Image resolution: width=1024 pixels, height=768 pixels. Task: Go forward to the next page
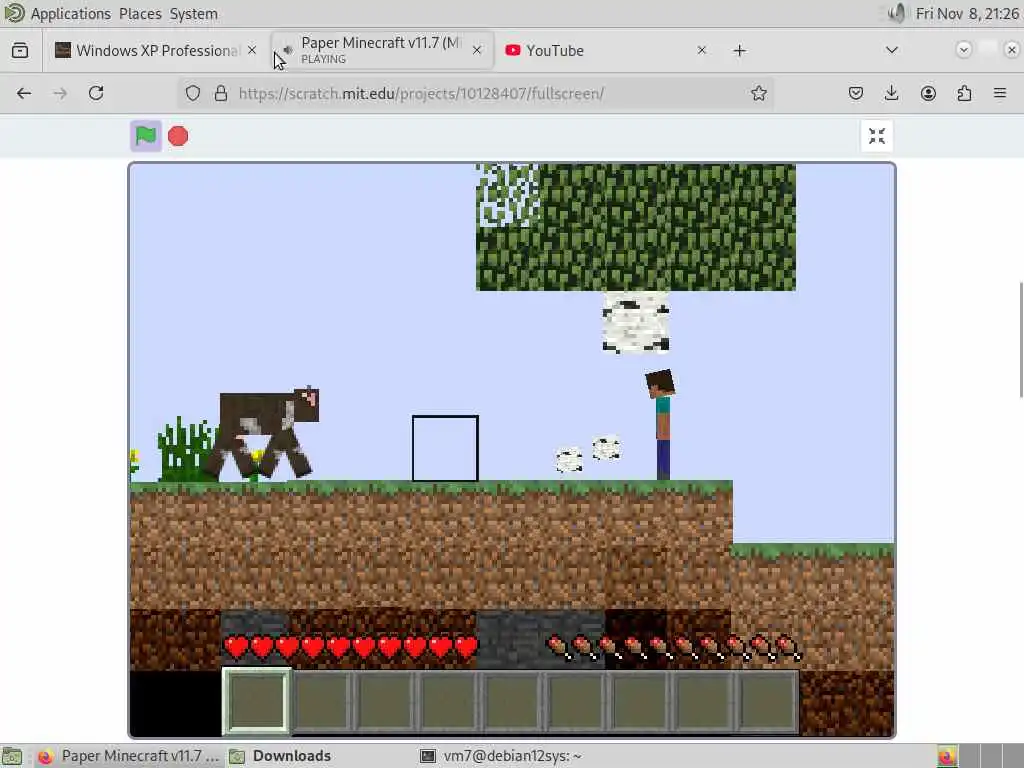(60, 93)
